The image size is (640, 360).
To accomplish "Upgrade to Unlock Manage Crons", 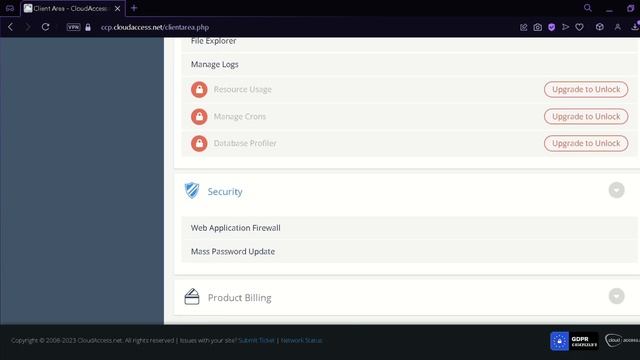I will click(586, 116).
